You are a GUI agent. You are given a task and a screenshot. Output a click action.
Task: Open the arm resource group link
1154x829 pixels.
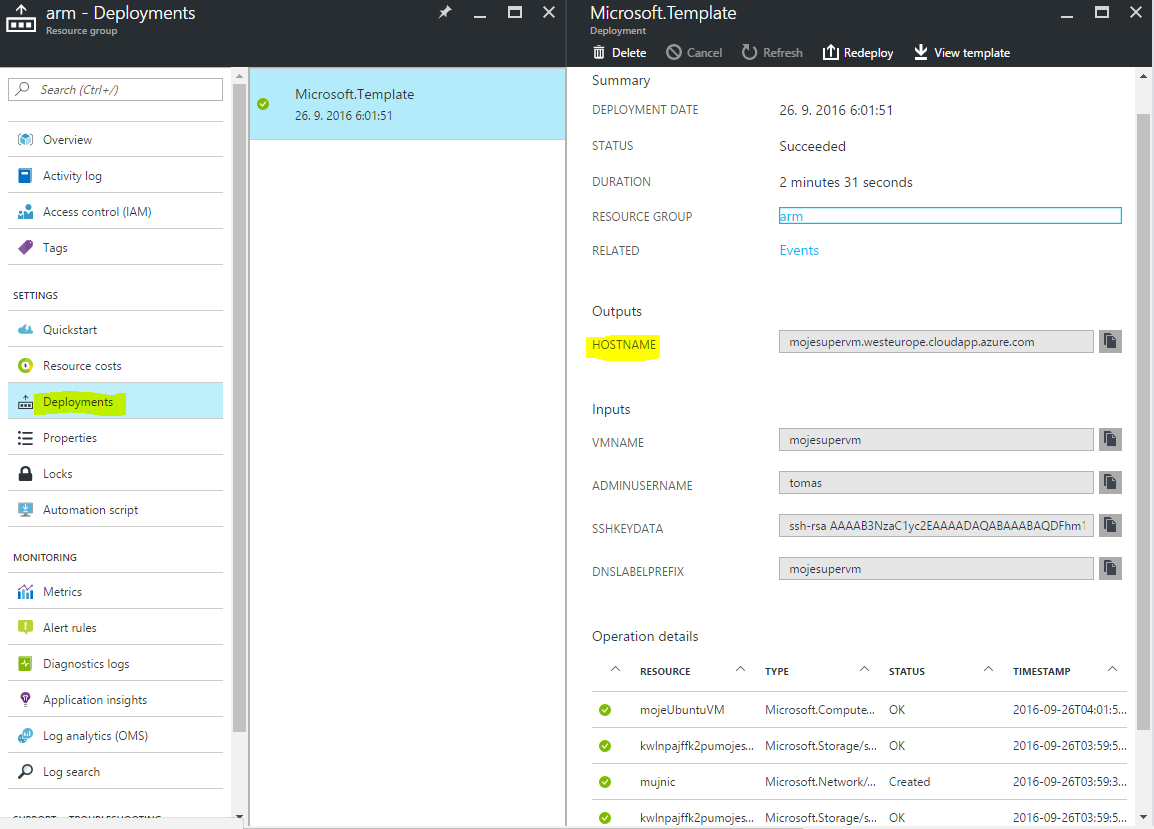791,216
